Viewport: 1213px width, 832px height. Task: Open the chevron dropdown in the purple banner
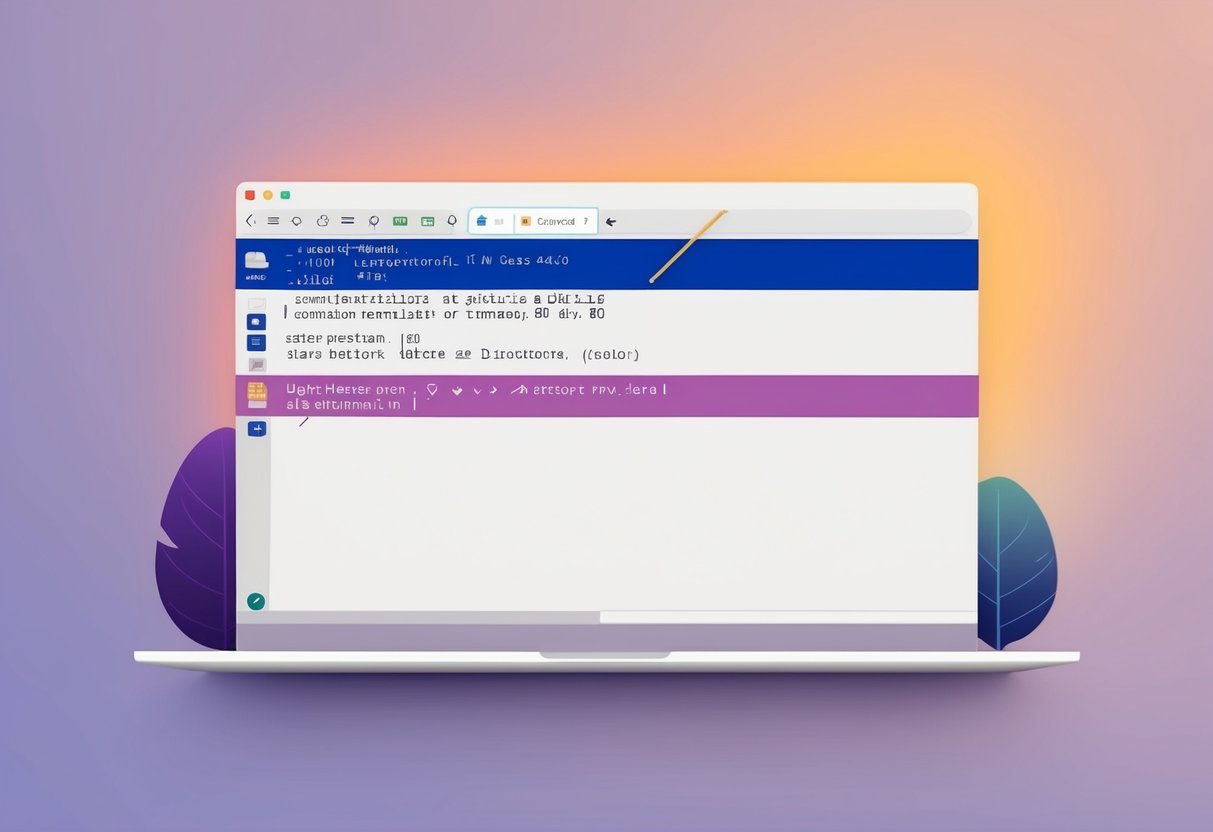(x=476, y=390)
